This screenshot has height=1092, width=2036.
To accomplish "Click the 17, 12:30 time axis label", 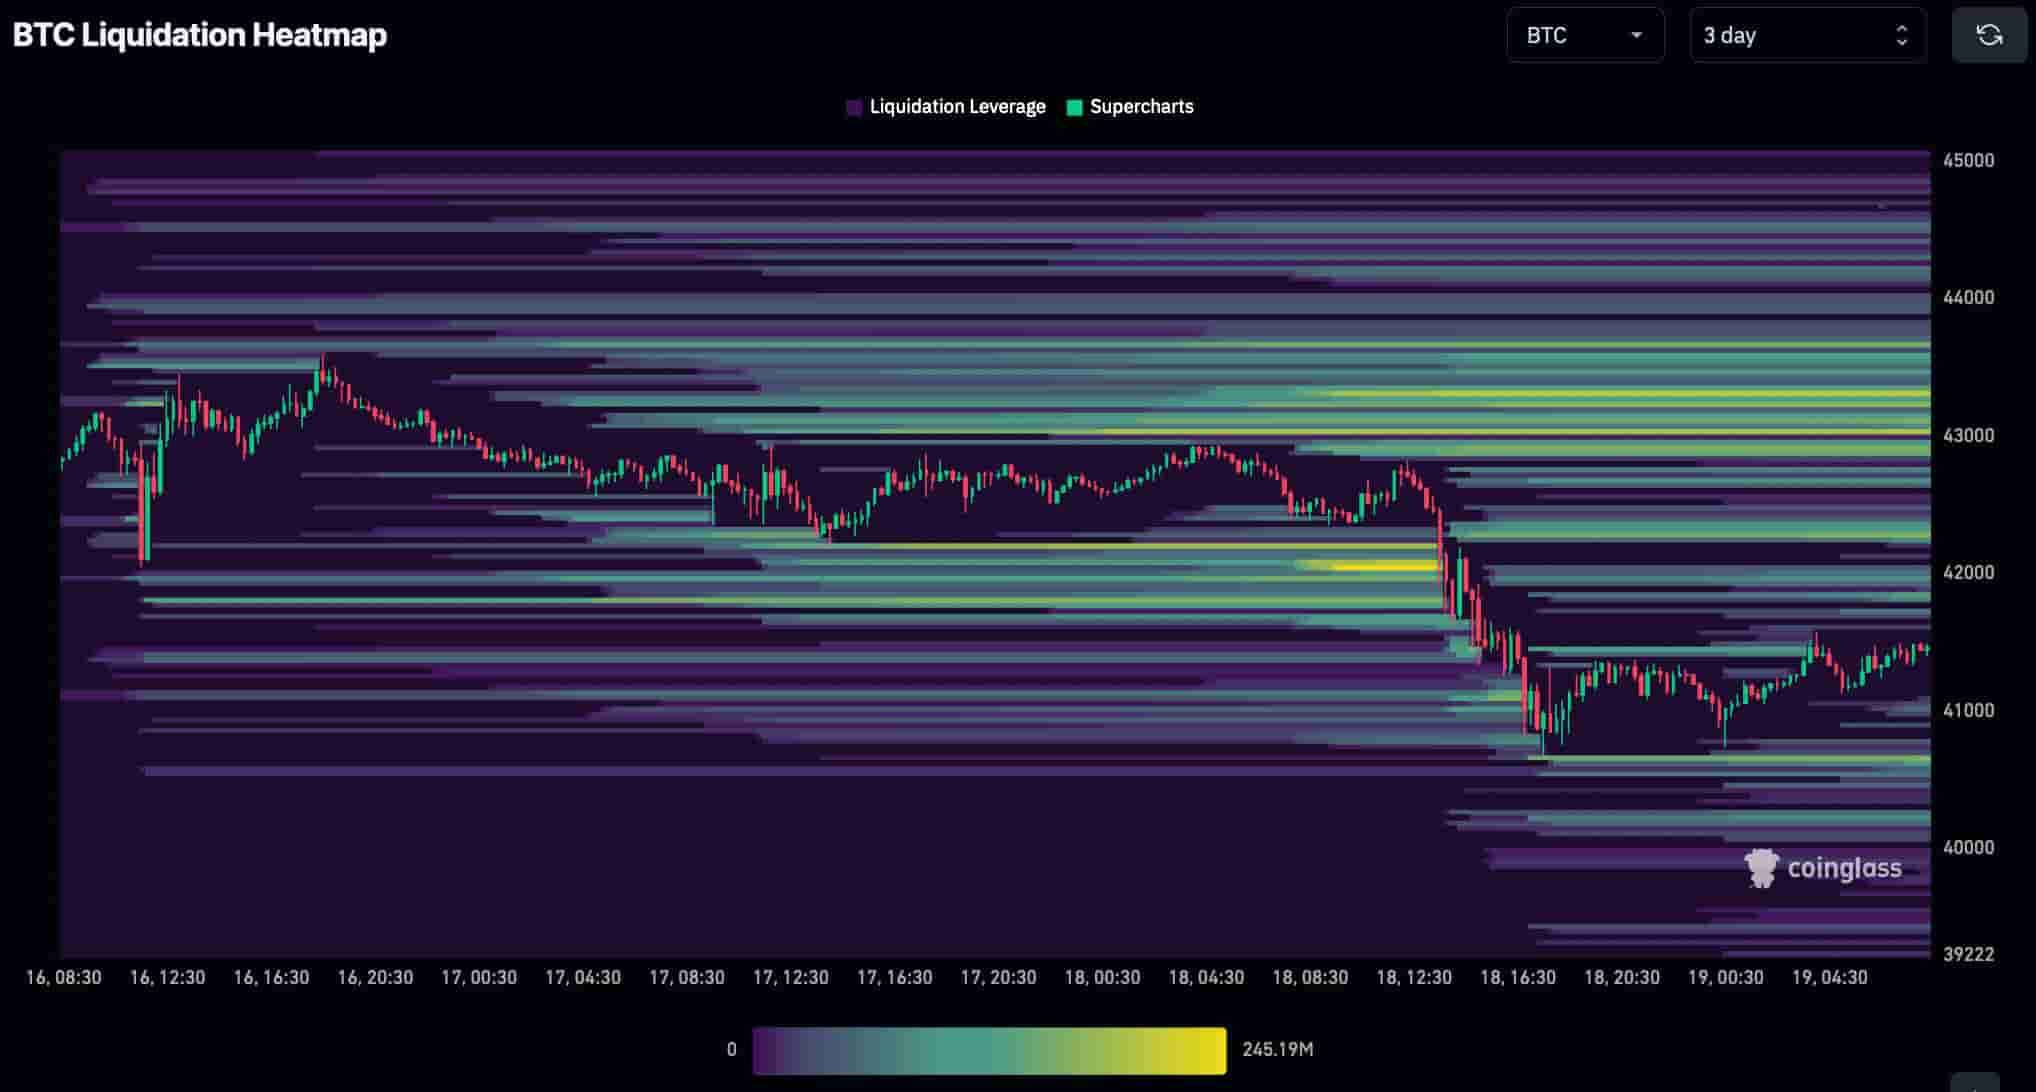I will (791, 977).
